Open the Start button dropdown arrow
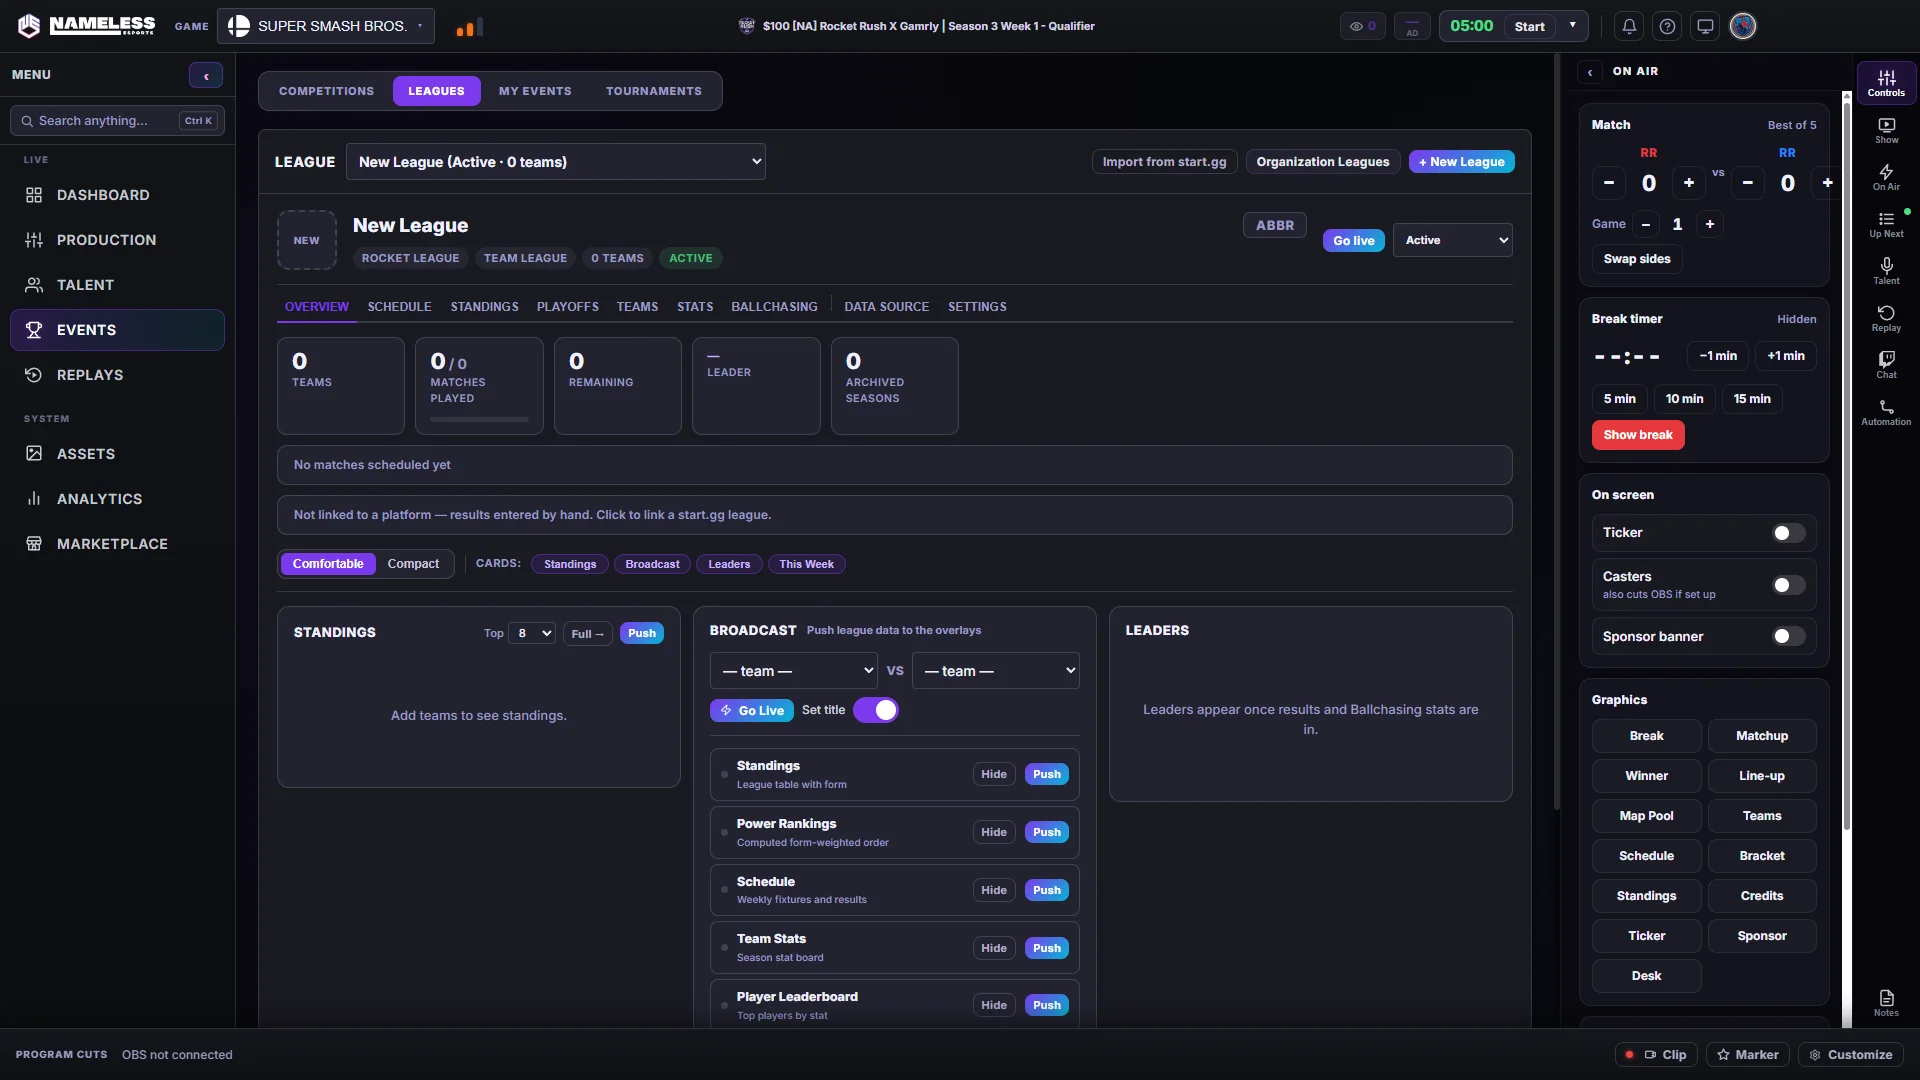1920x1080 pixels. (1573, 26)
